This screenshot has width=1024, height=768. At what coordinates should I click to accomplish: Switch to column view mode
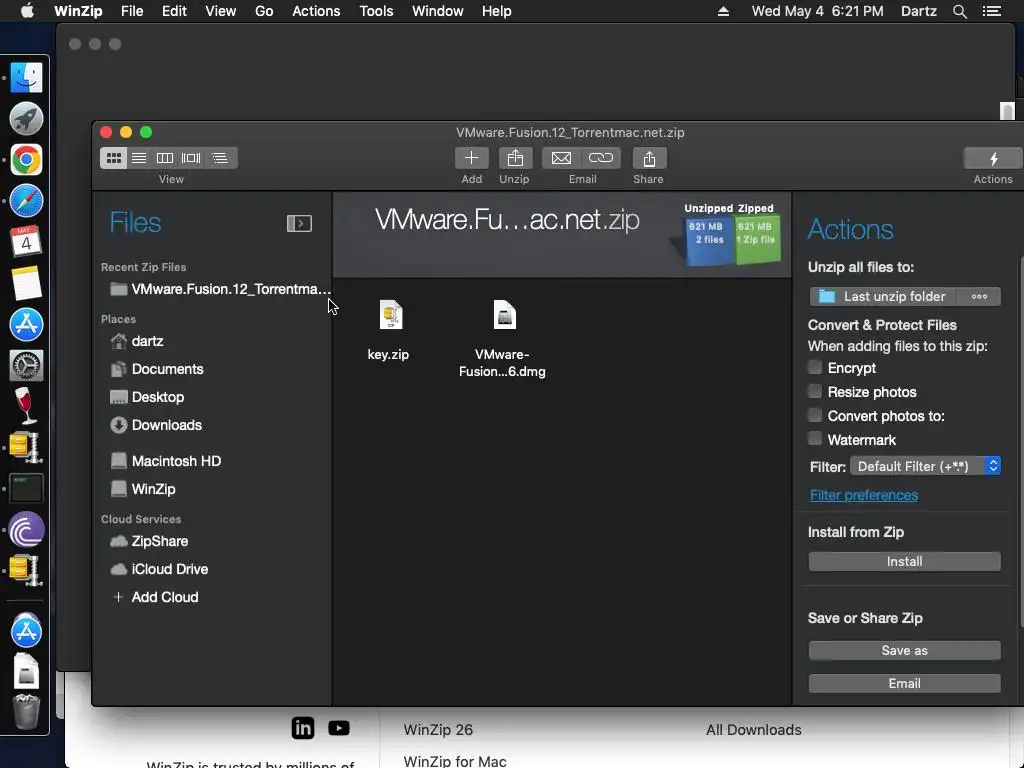point(165,158)
